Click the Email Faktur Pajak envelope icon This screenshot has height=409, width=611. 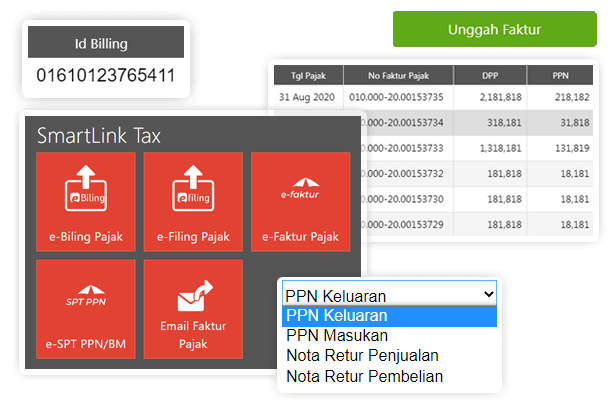click(192, 295)
